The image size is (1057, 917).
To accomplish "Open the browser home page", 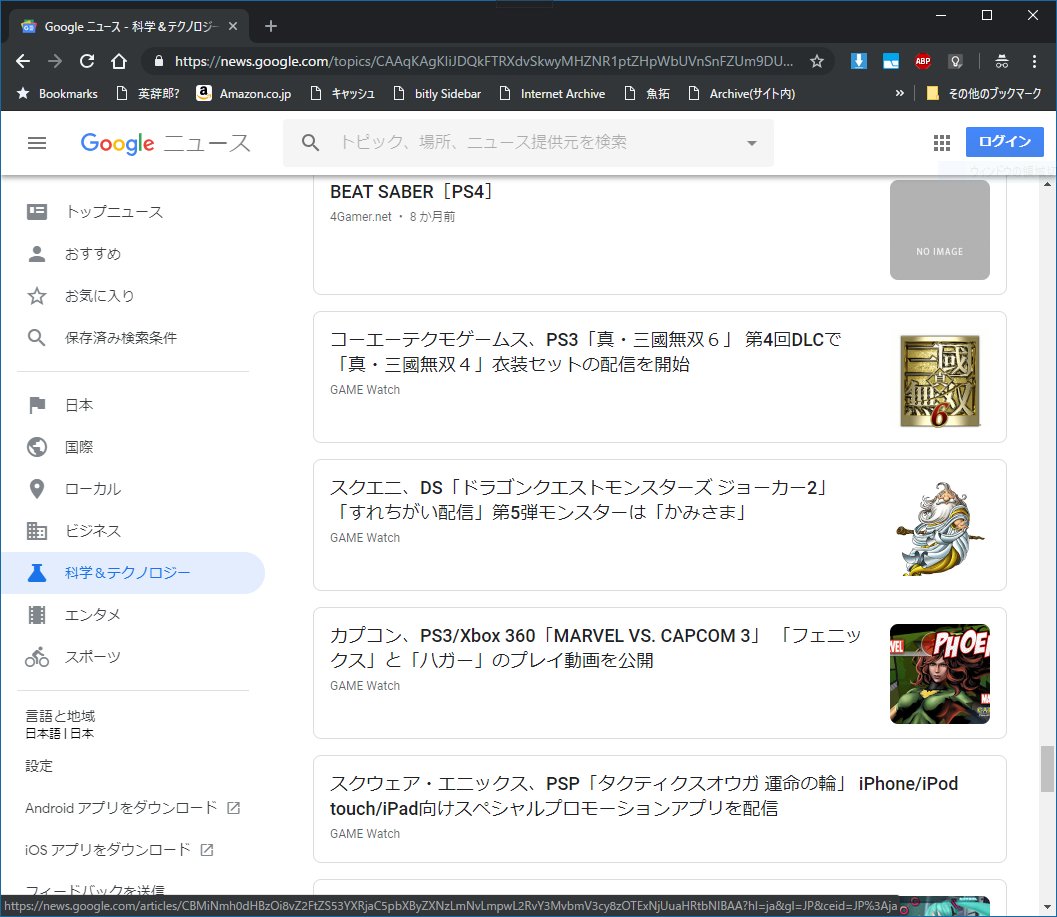I will 119,61.
